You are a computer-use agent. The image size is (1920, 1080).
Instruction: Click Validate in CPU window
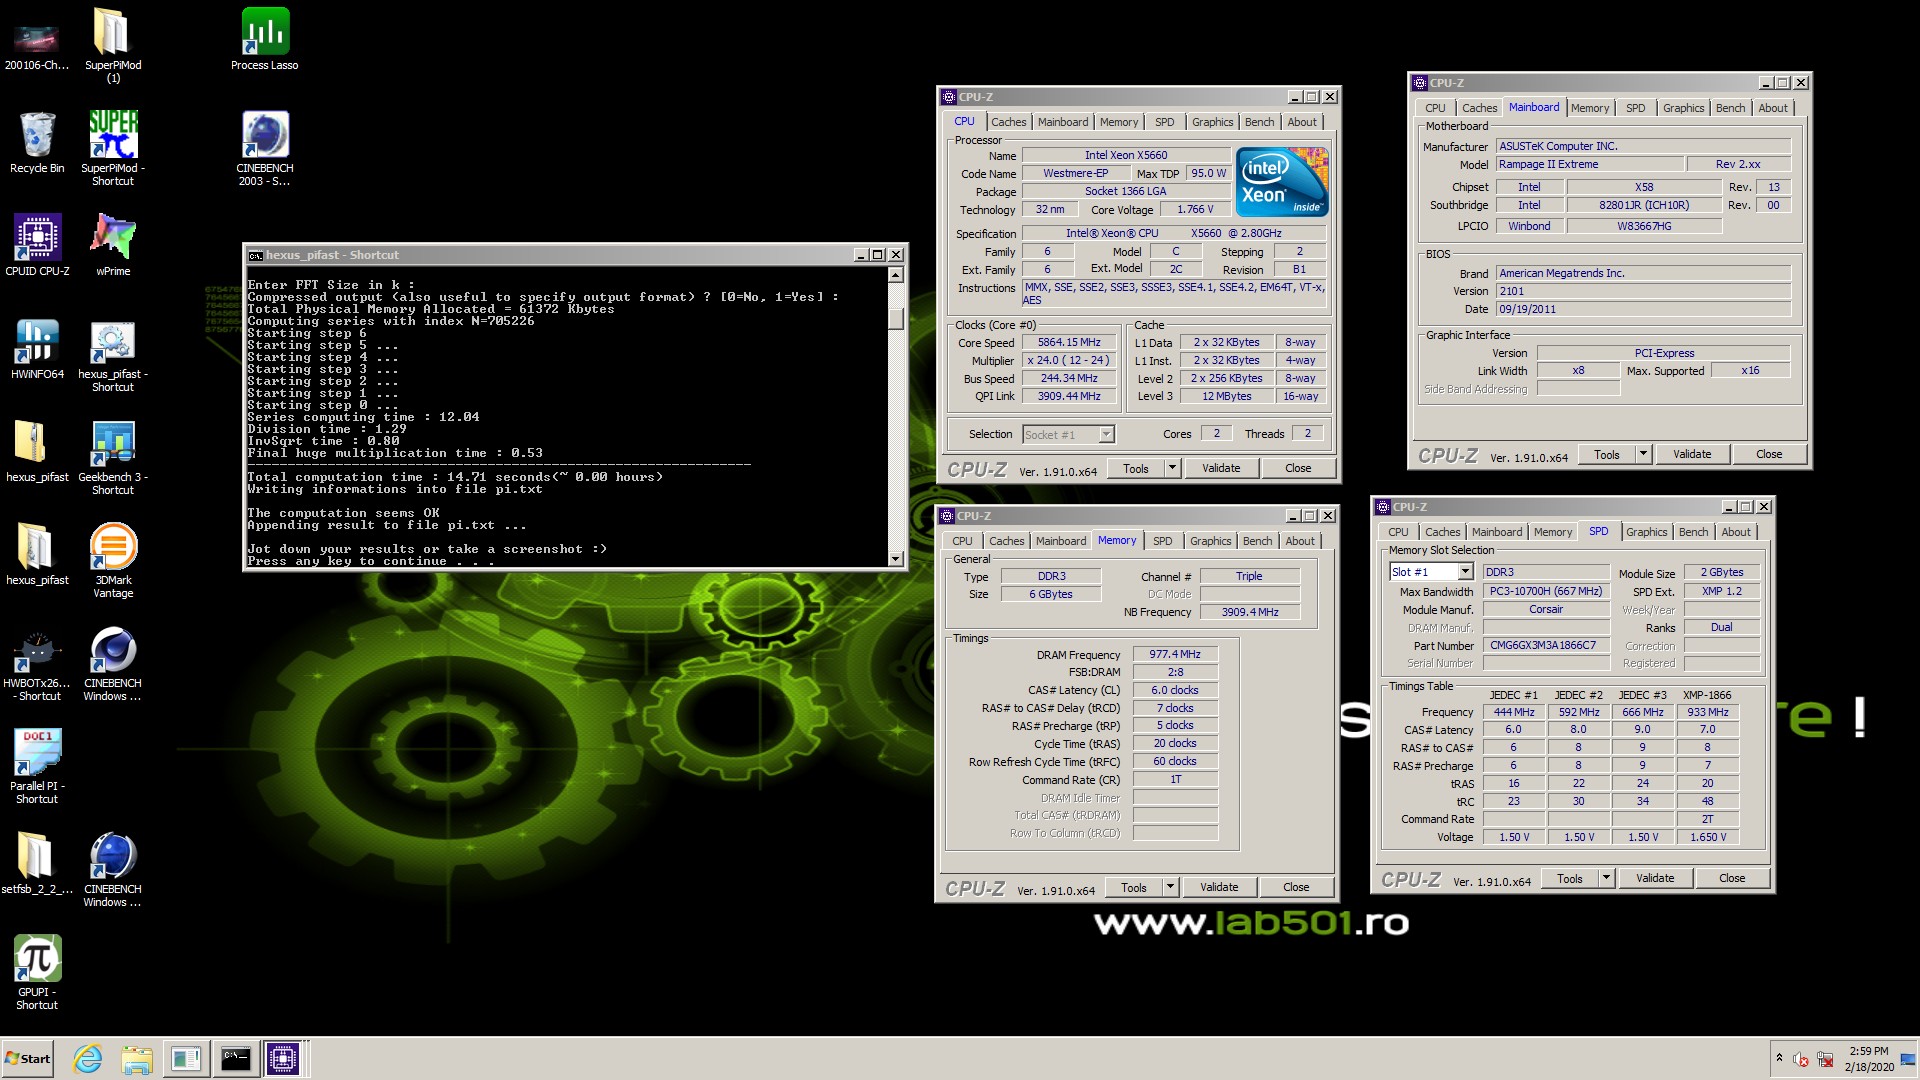click(1220, 468)
